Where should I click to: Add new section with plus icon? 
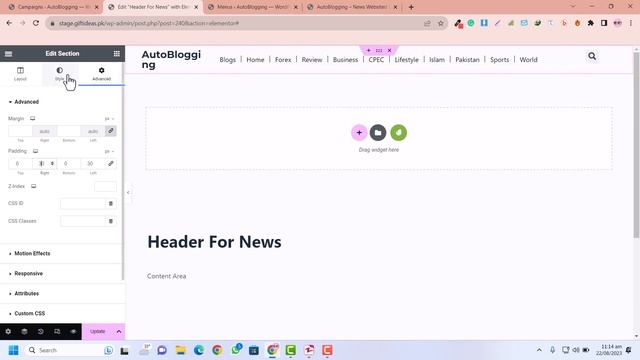[359, 133]
